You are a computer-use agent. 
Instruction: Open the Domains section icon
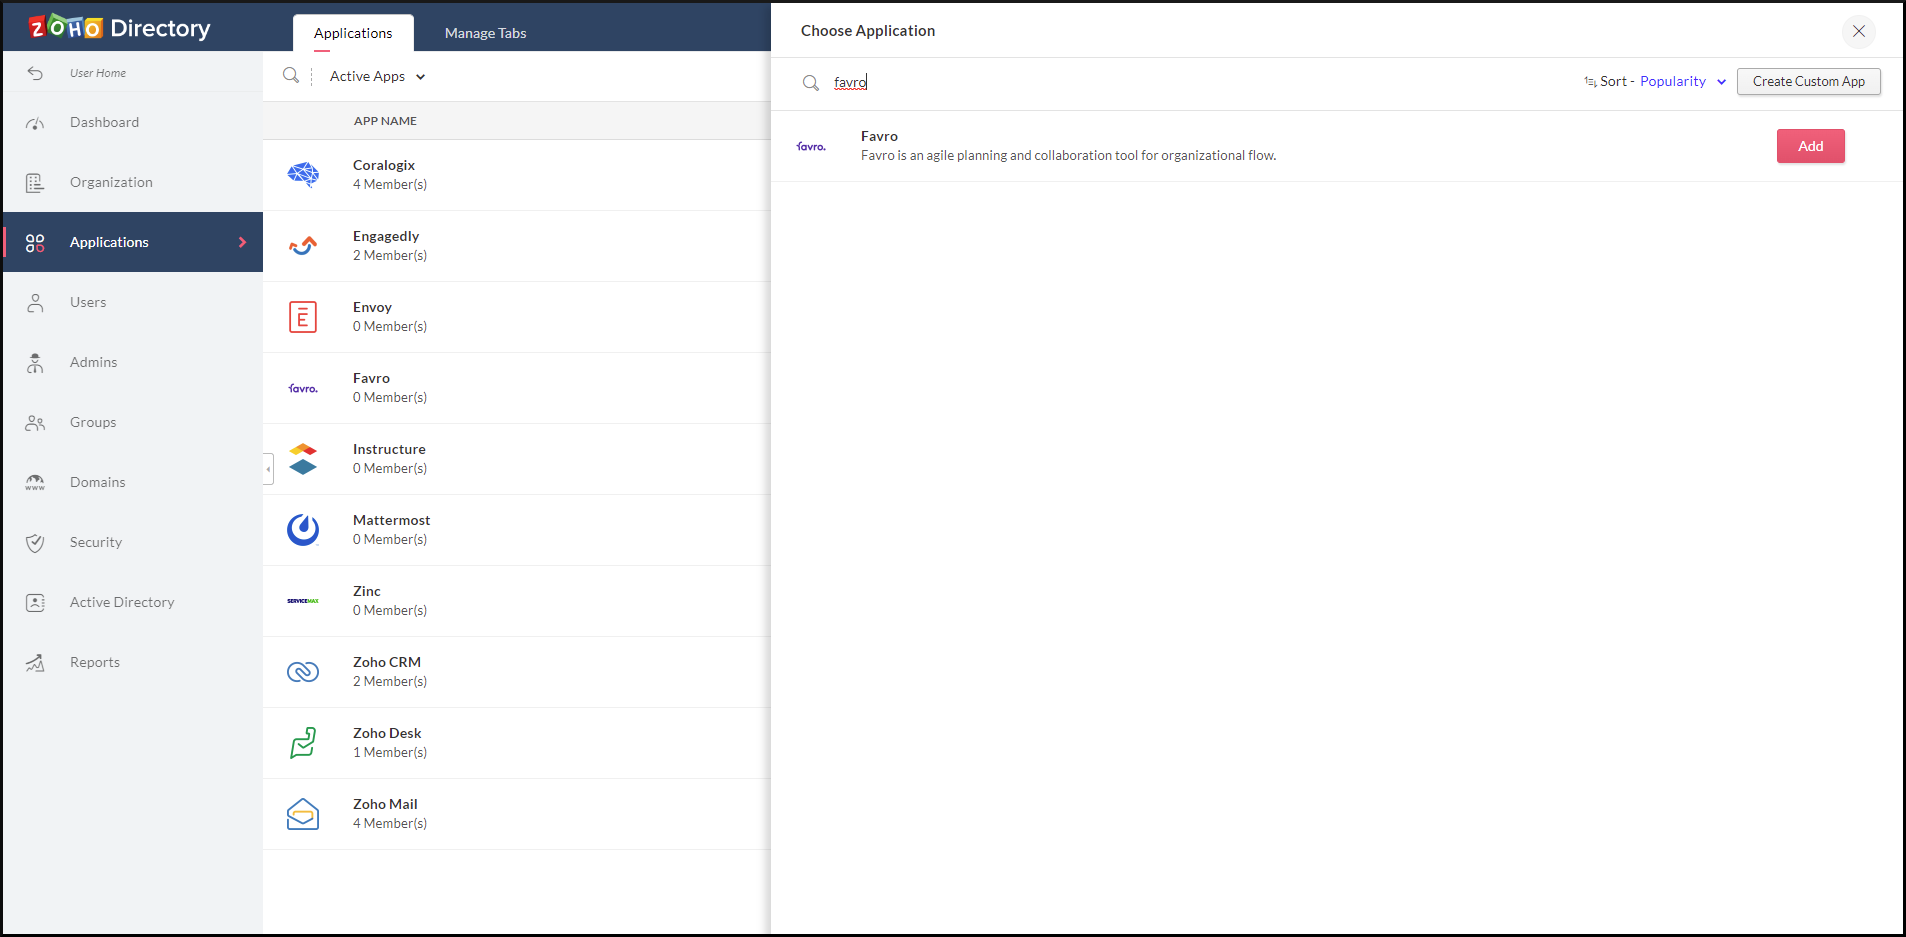pos(35,482)
